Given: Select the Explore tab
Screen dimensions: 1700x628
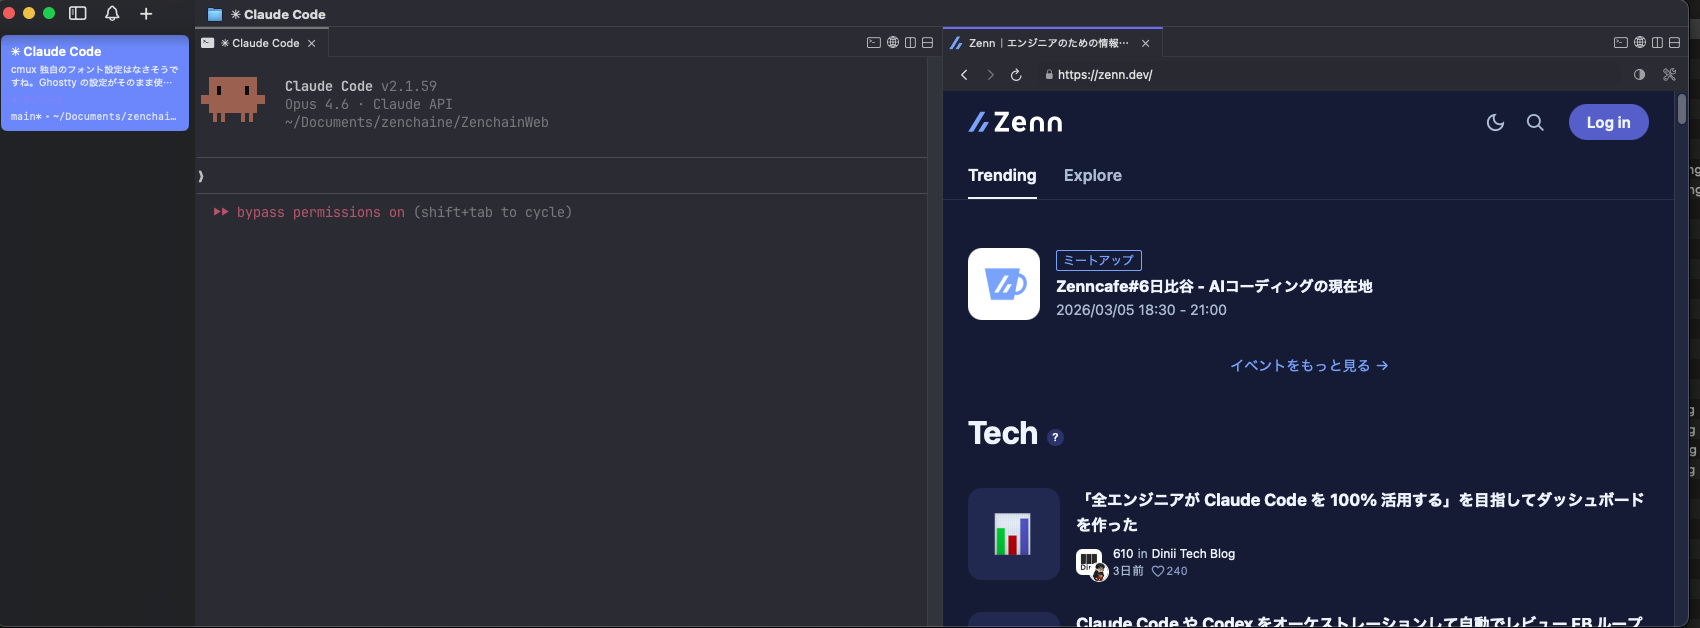Looking at the screenshot, I should pyautogui.click(x=1092, y=176).
